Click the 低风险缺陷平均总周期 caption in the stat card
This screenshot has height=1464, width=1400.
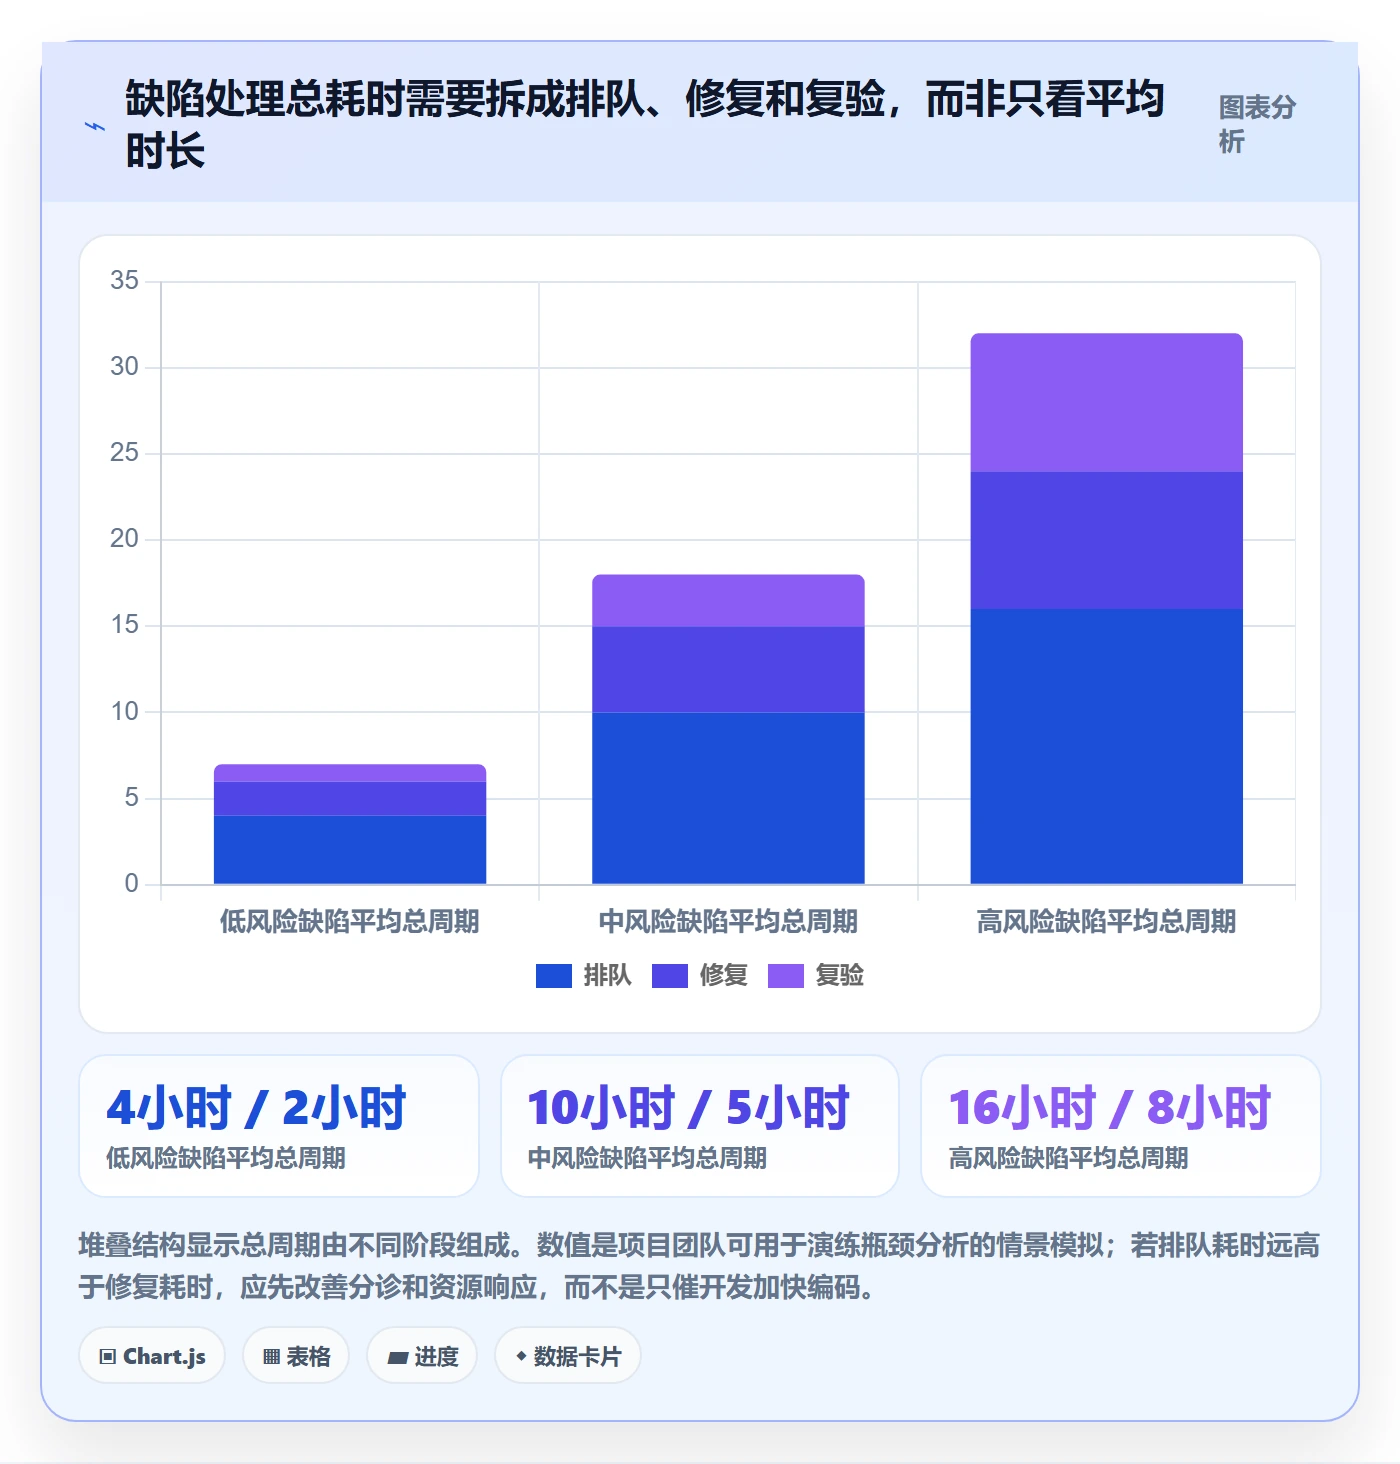[x=226, y=1158]
